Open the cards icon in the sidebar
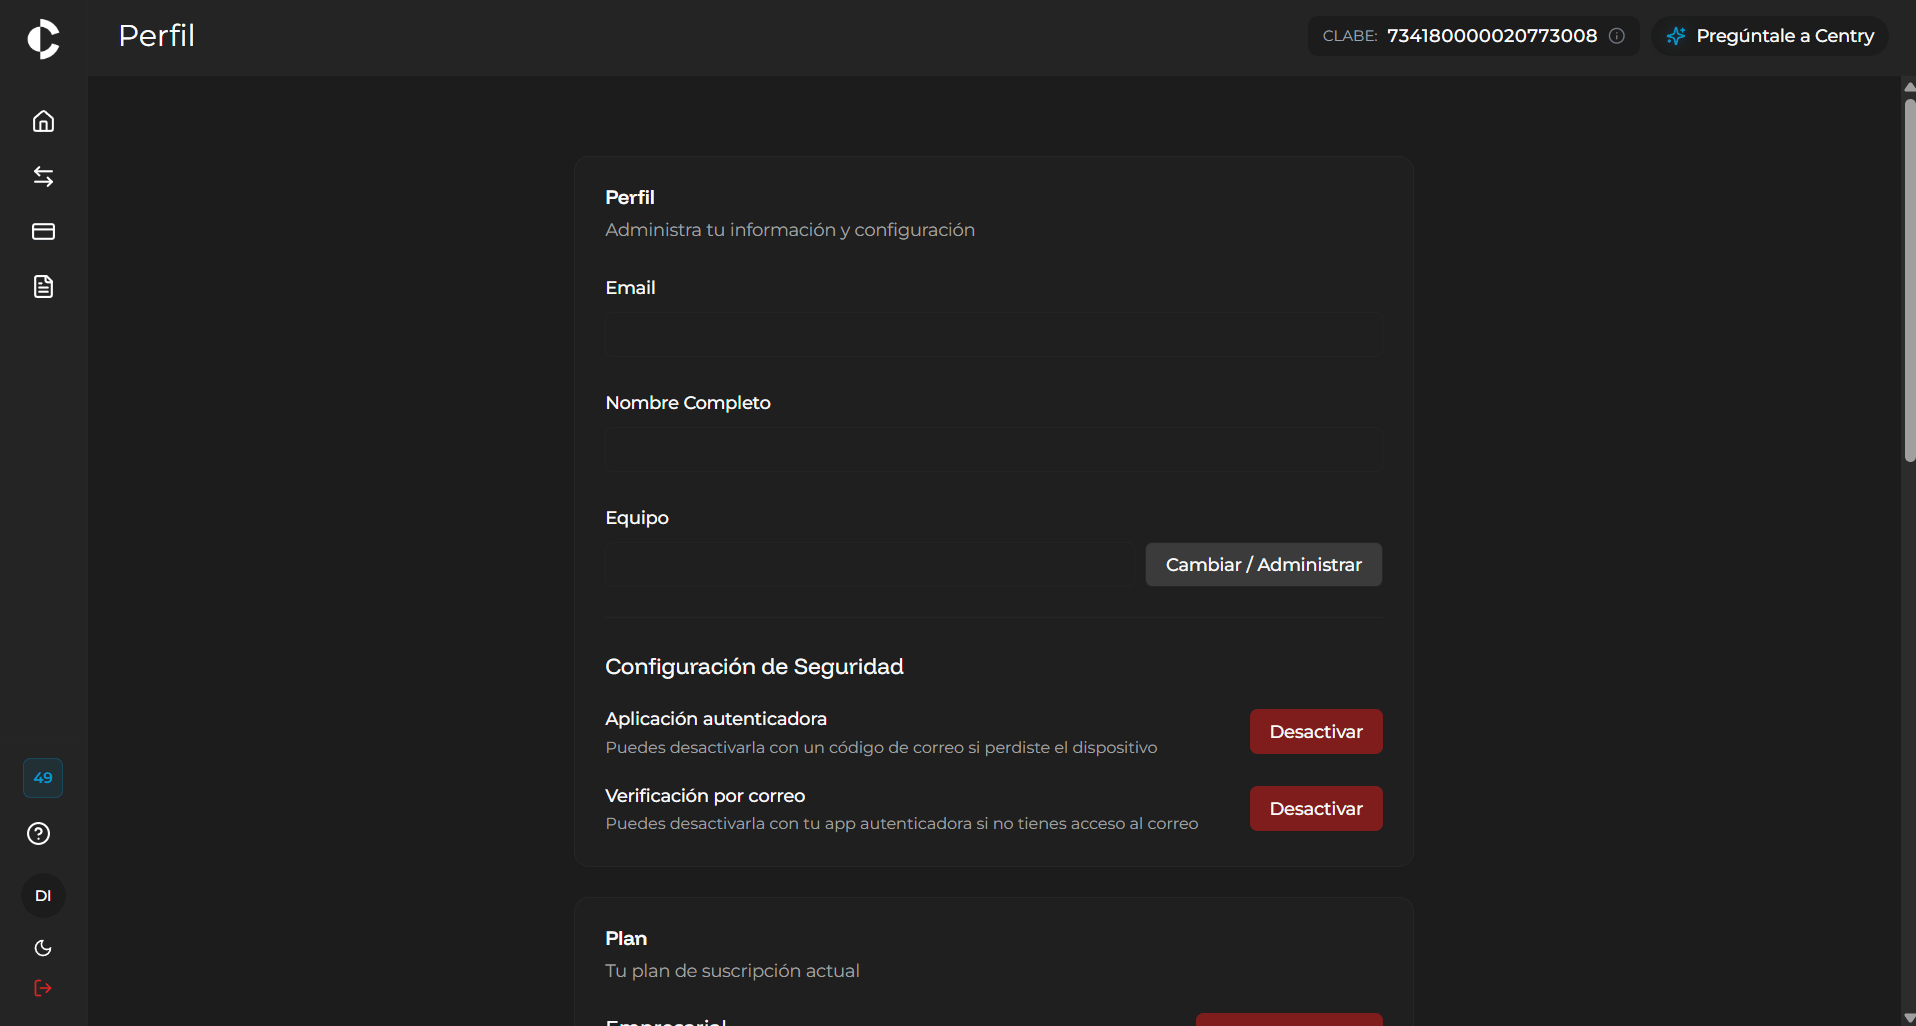The height and width of the screenshot is (1026, 1916). pos(43,232)
